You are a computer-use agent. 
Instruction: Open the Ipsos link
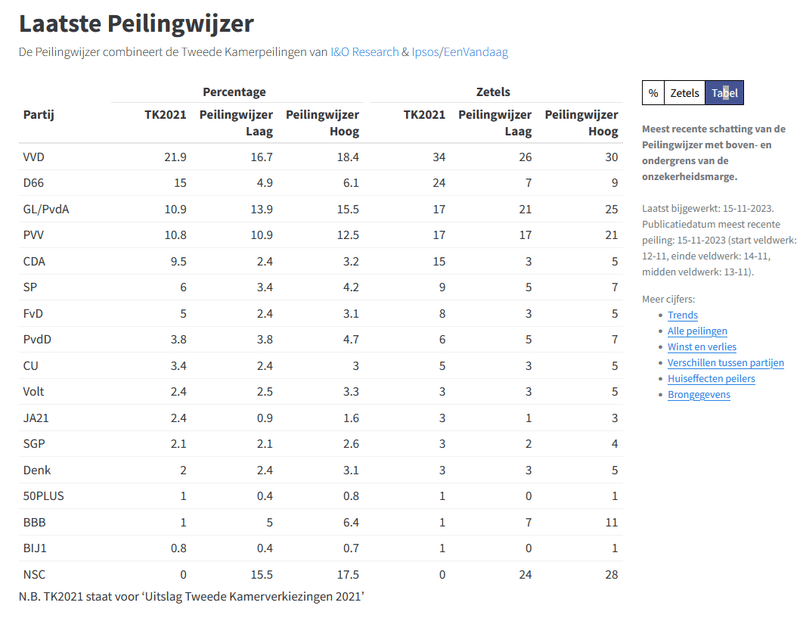tap(426, 52)
